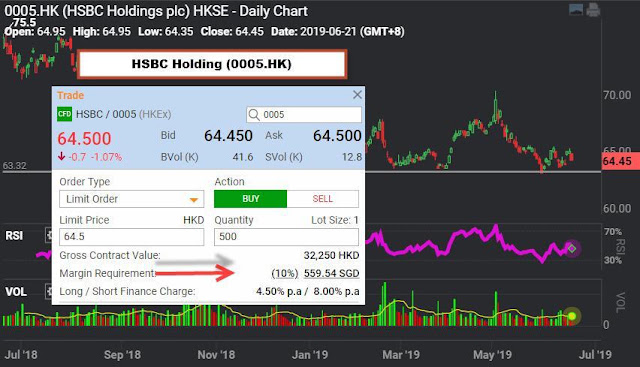Click the green CFD badge icon
Viewport: 640px width, 367px height.
[x=64, y=114]
